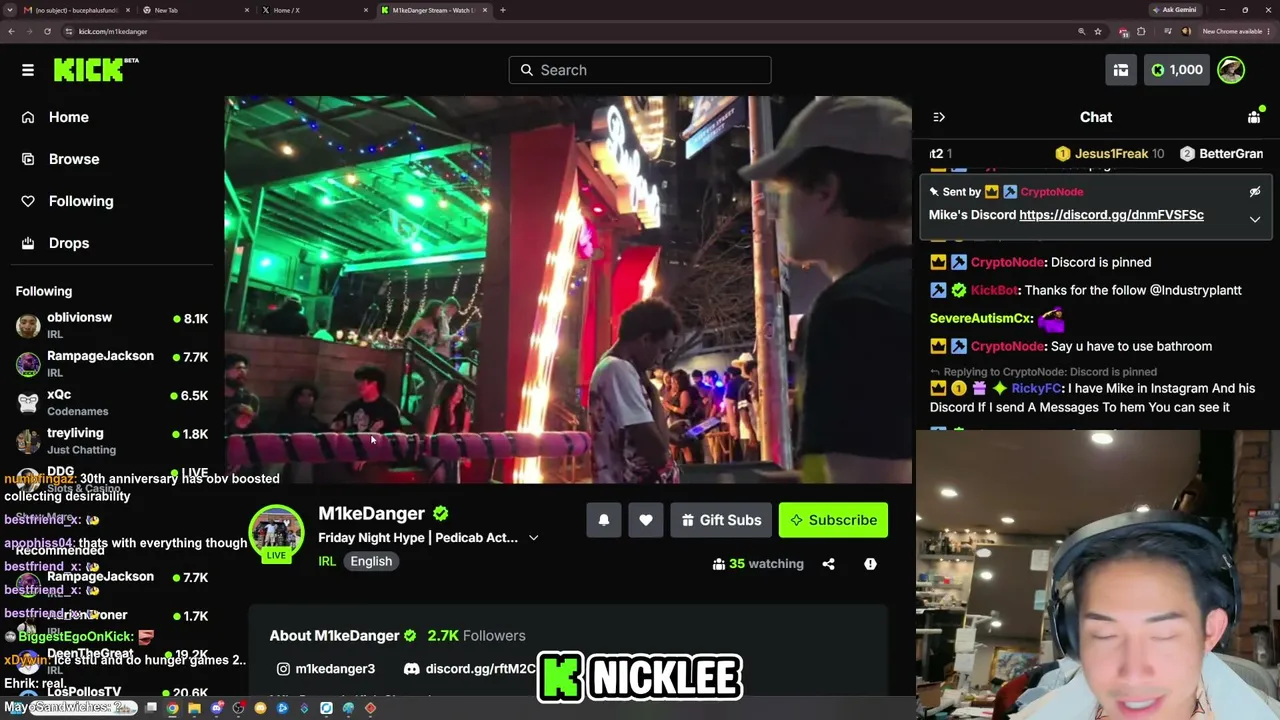Click the KickBot username in chat

point(994,290)
